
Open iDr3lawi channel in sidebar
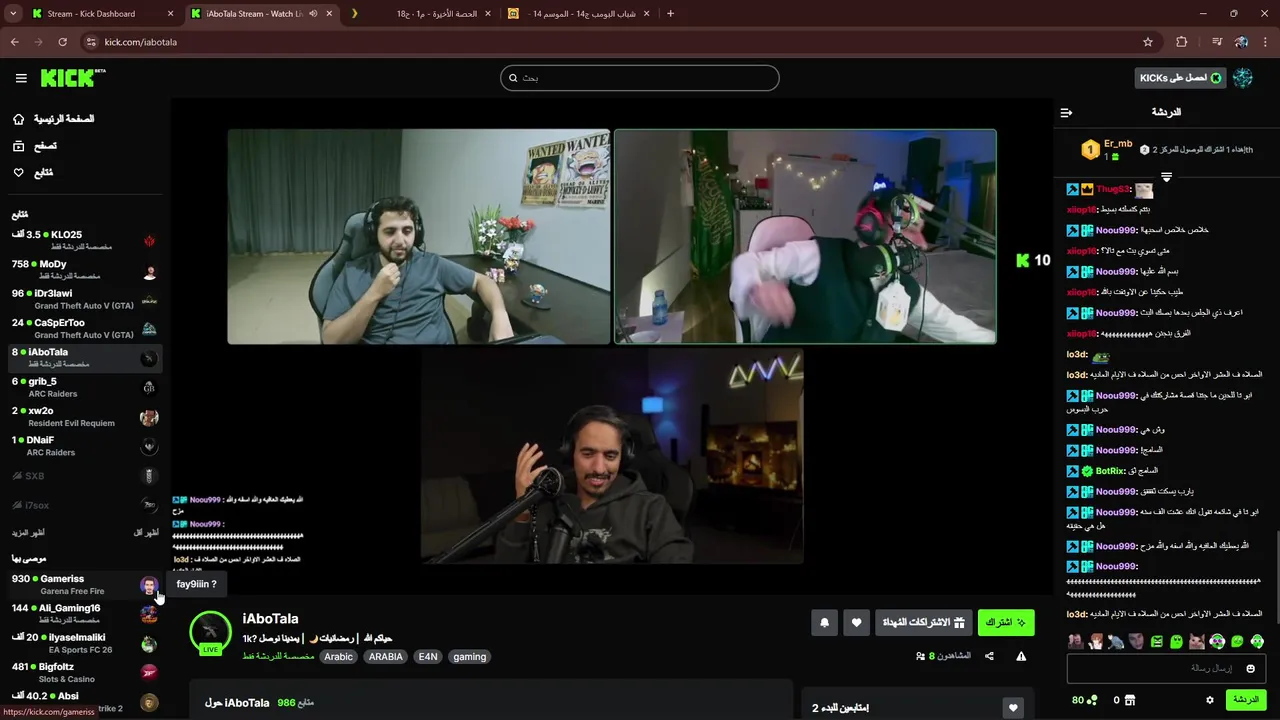[84, 299]
